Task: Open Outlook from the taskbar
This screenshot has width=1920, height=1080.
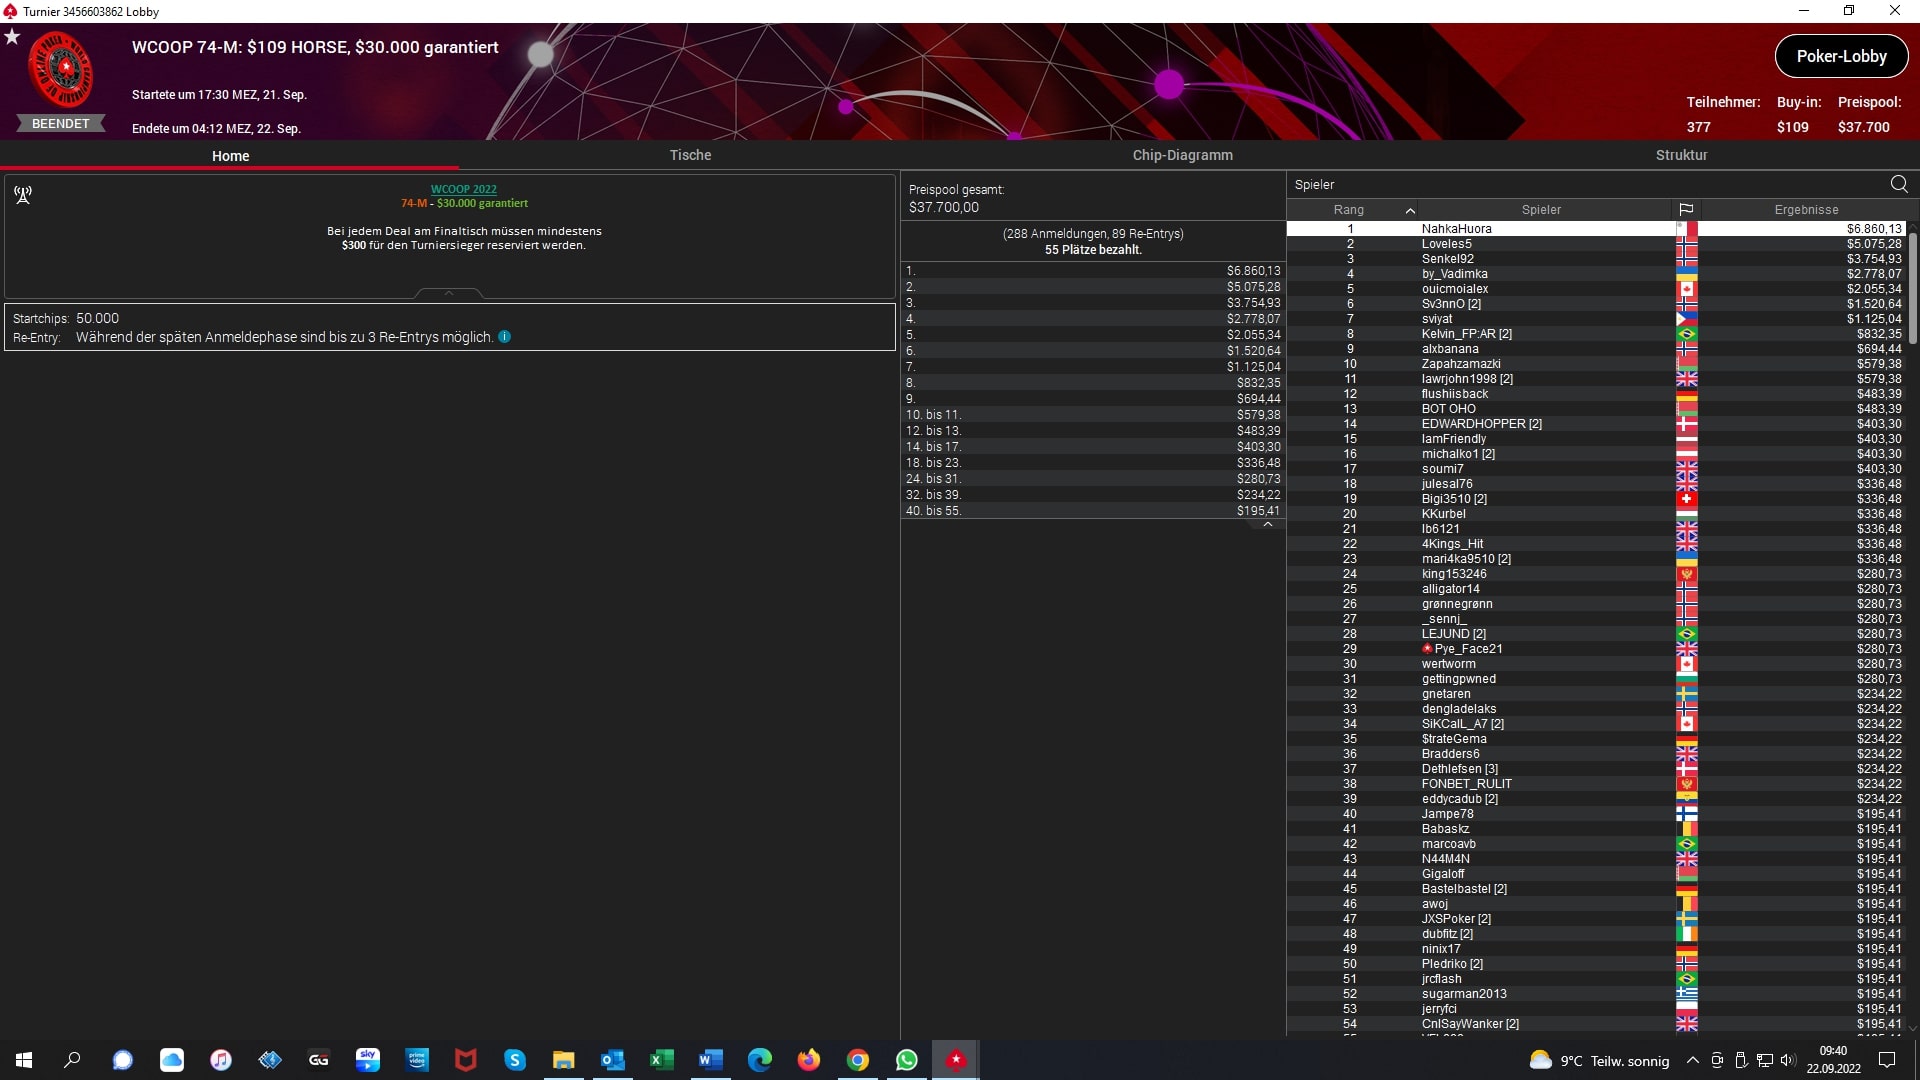Action: tap(613, 1060)
